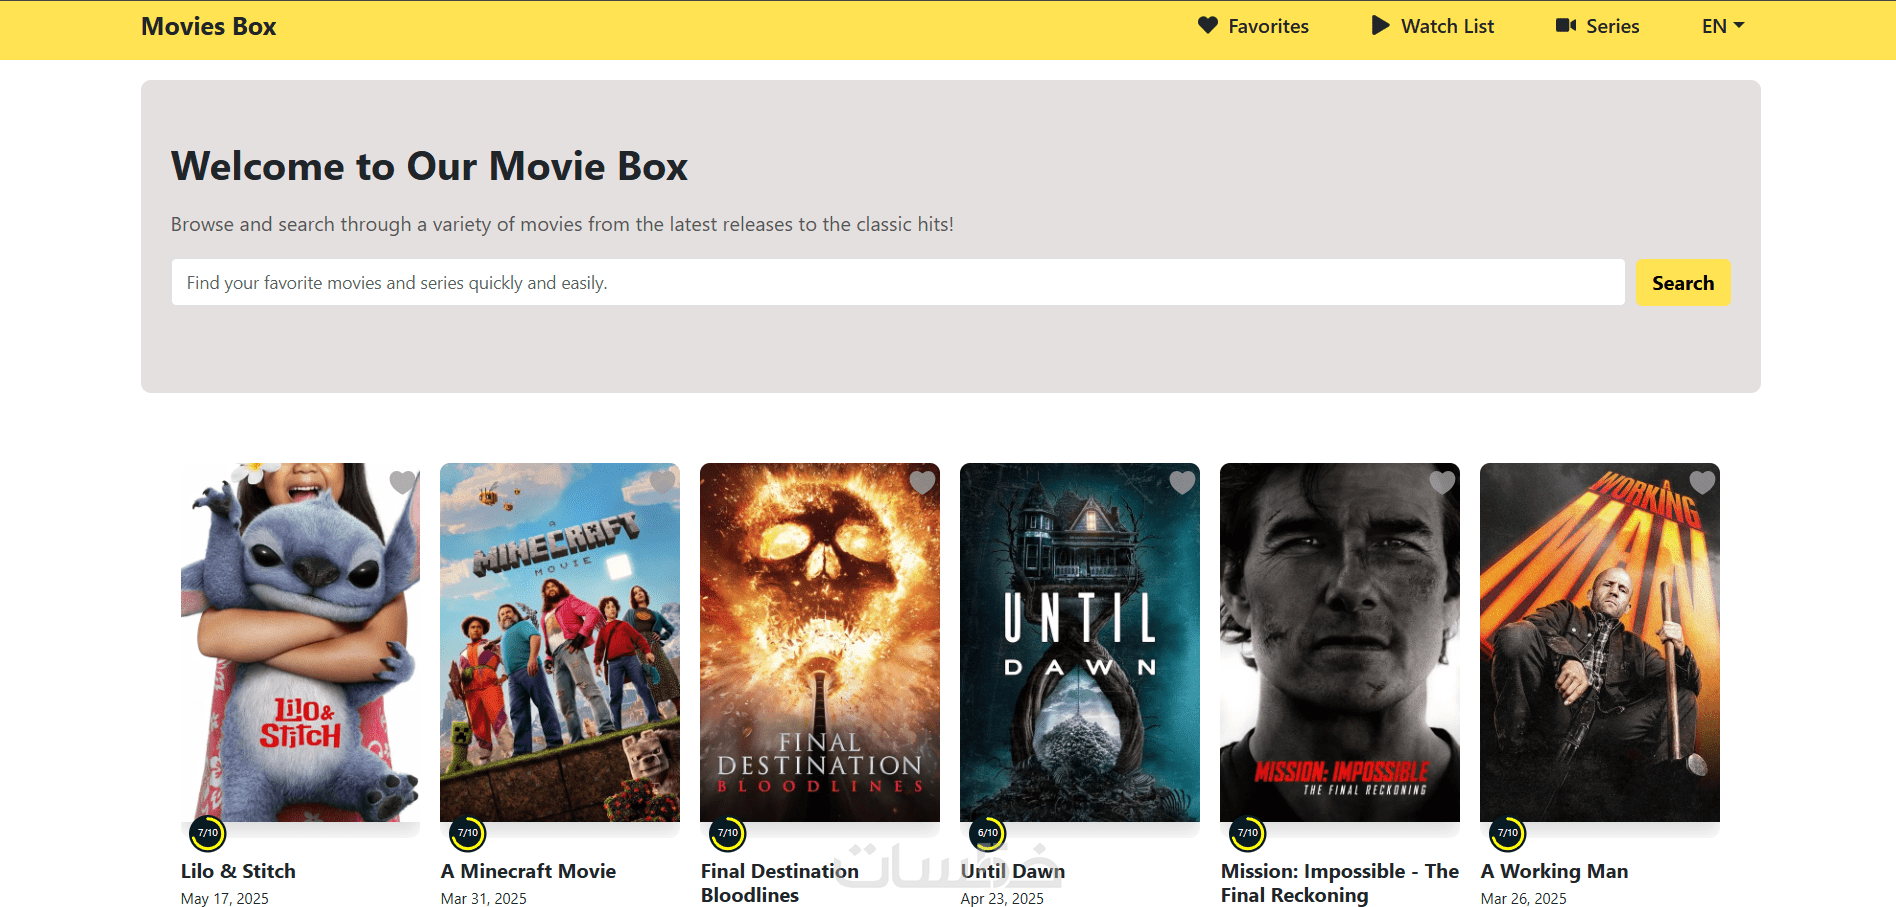Open the Final Destination Bloodlines poster
The width and height of the screenshot is (1896, 907).
(x=820, y=642)
